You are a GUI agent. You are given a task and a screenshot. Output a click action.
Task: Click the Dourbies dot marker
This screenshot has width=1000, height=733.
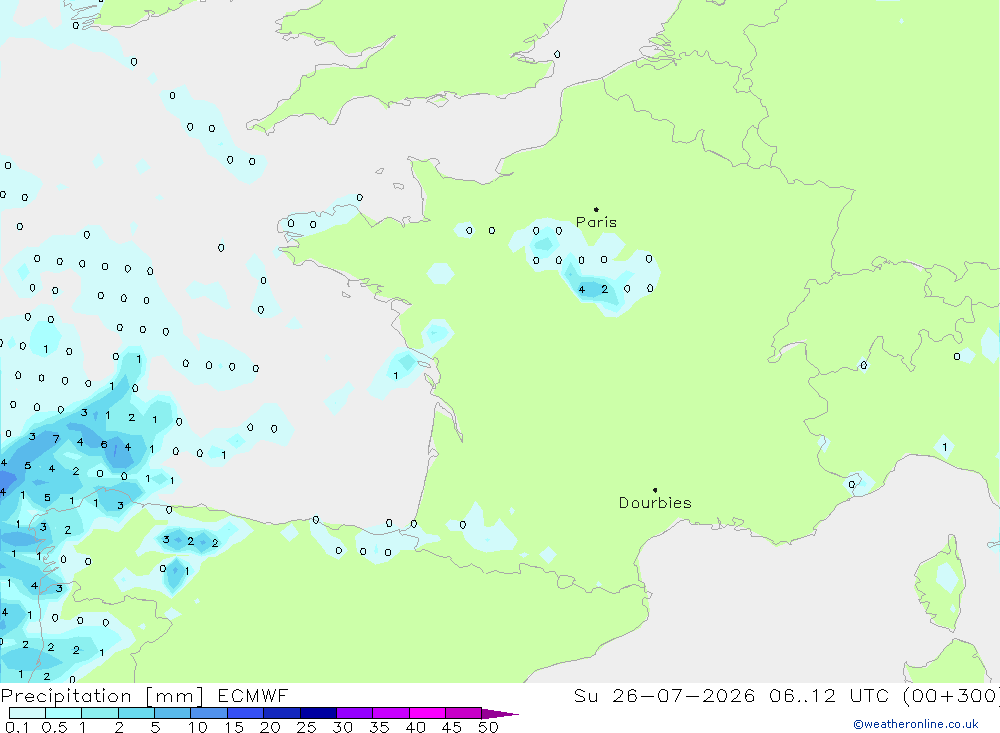point(655,490)
